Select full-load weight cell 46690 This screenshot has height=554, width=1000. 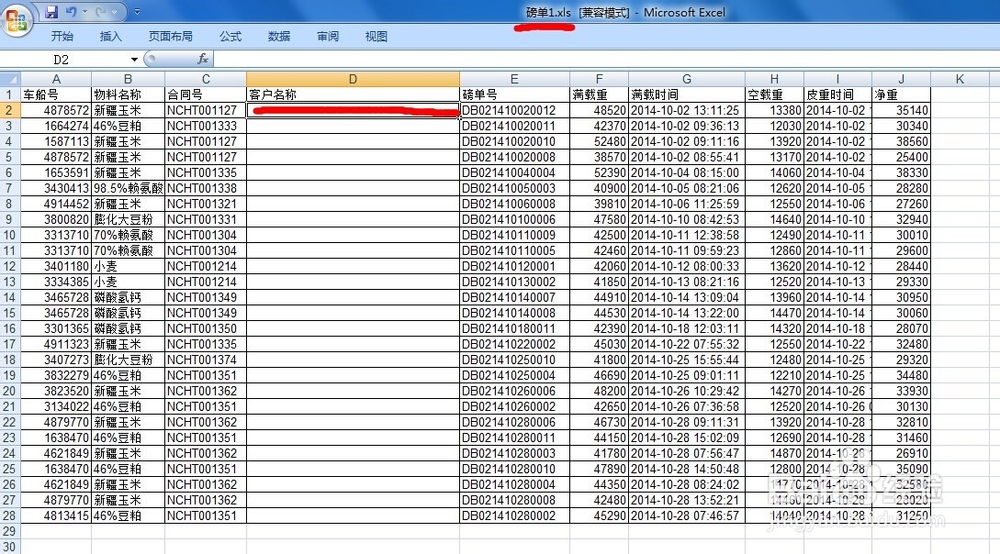coord(599,375)
